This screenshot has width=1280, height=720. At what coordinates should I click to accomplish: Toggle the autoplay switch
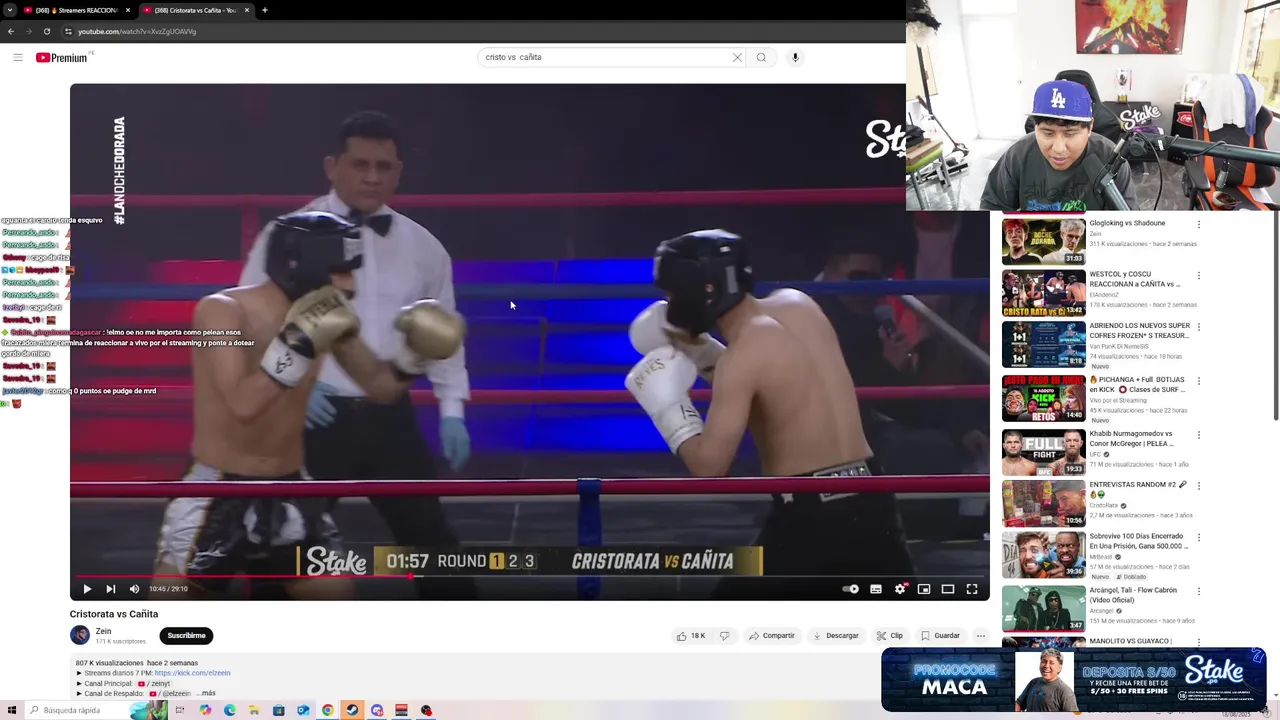(850, 589)
